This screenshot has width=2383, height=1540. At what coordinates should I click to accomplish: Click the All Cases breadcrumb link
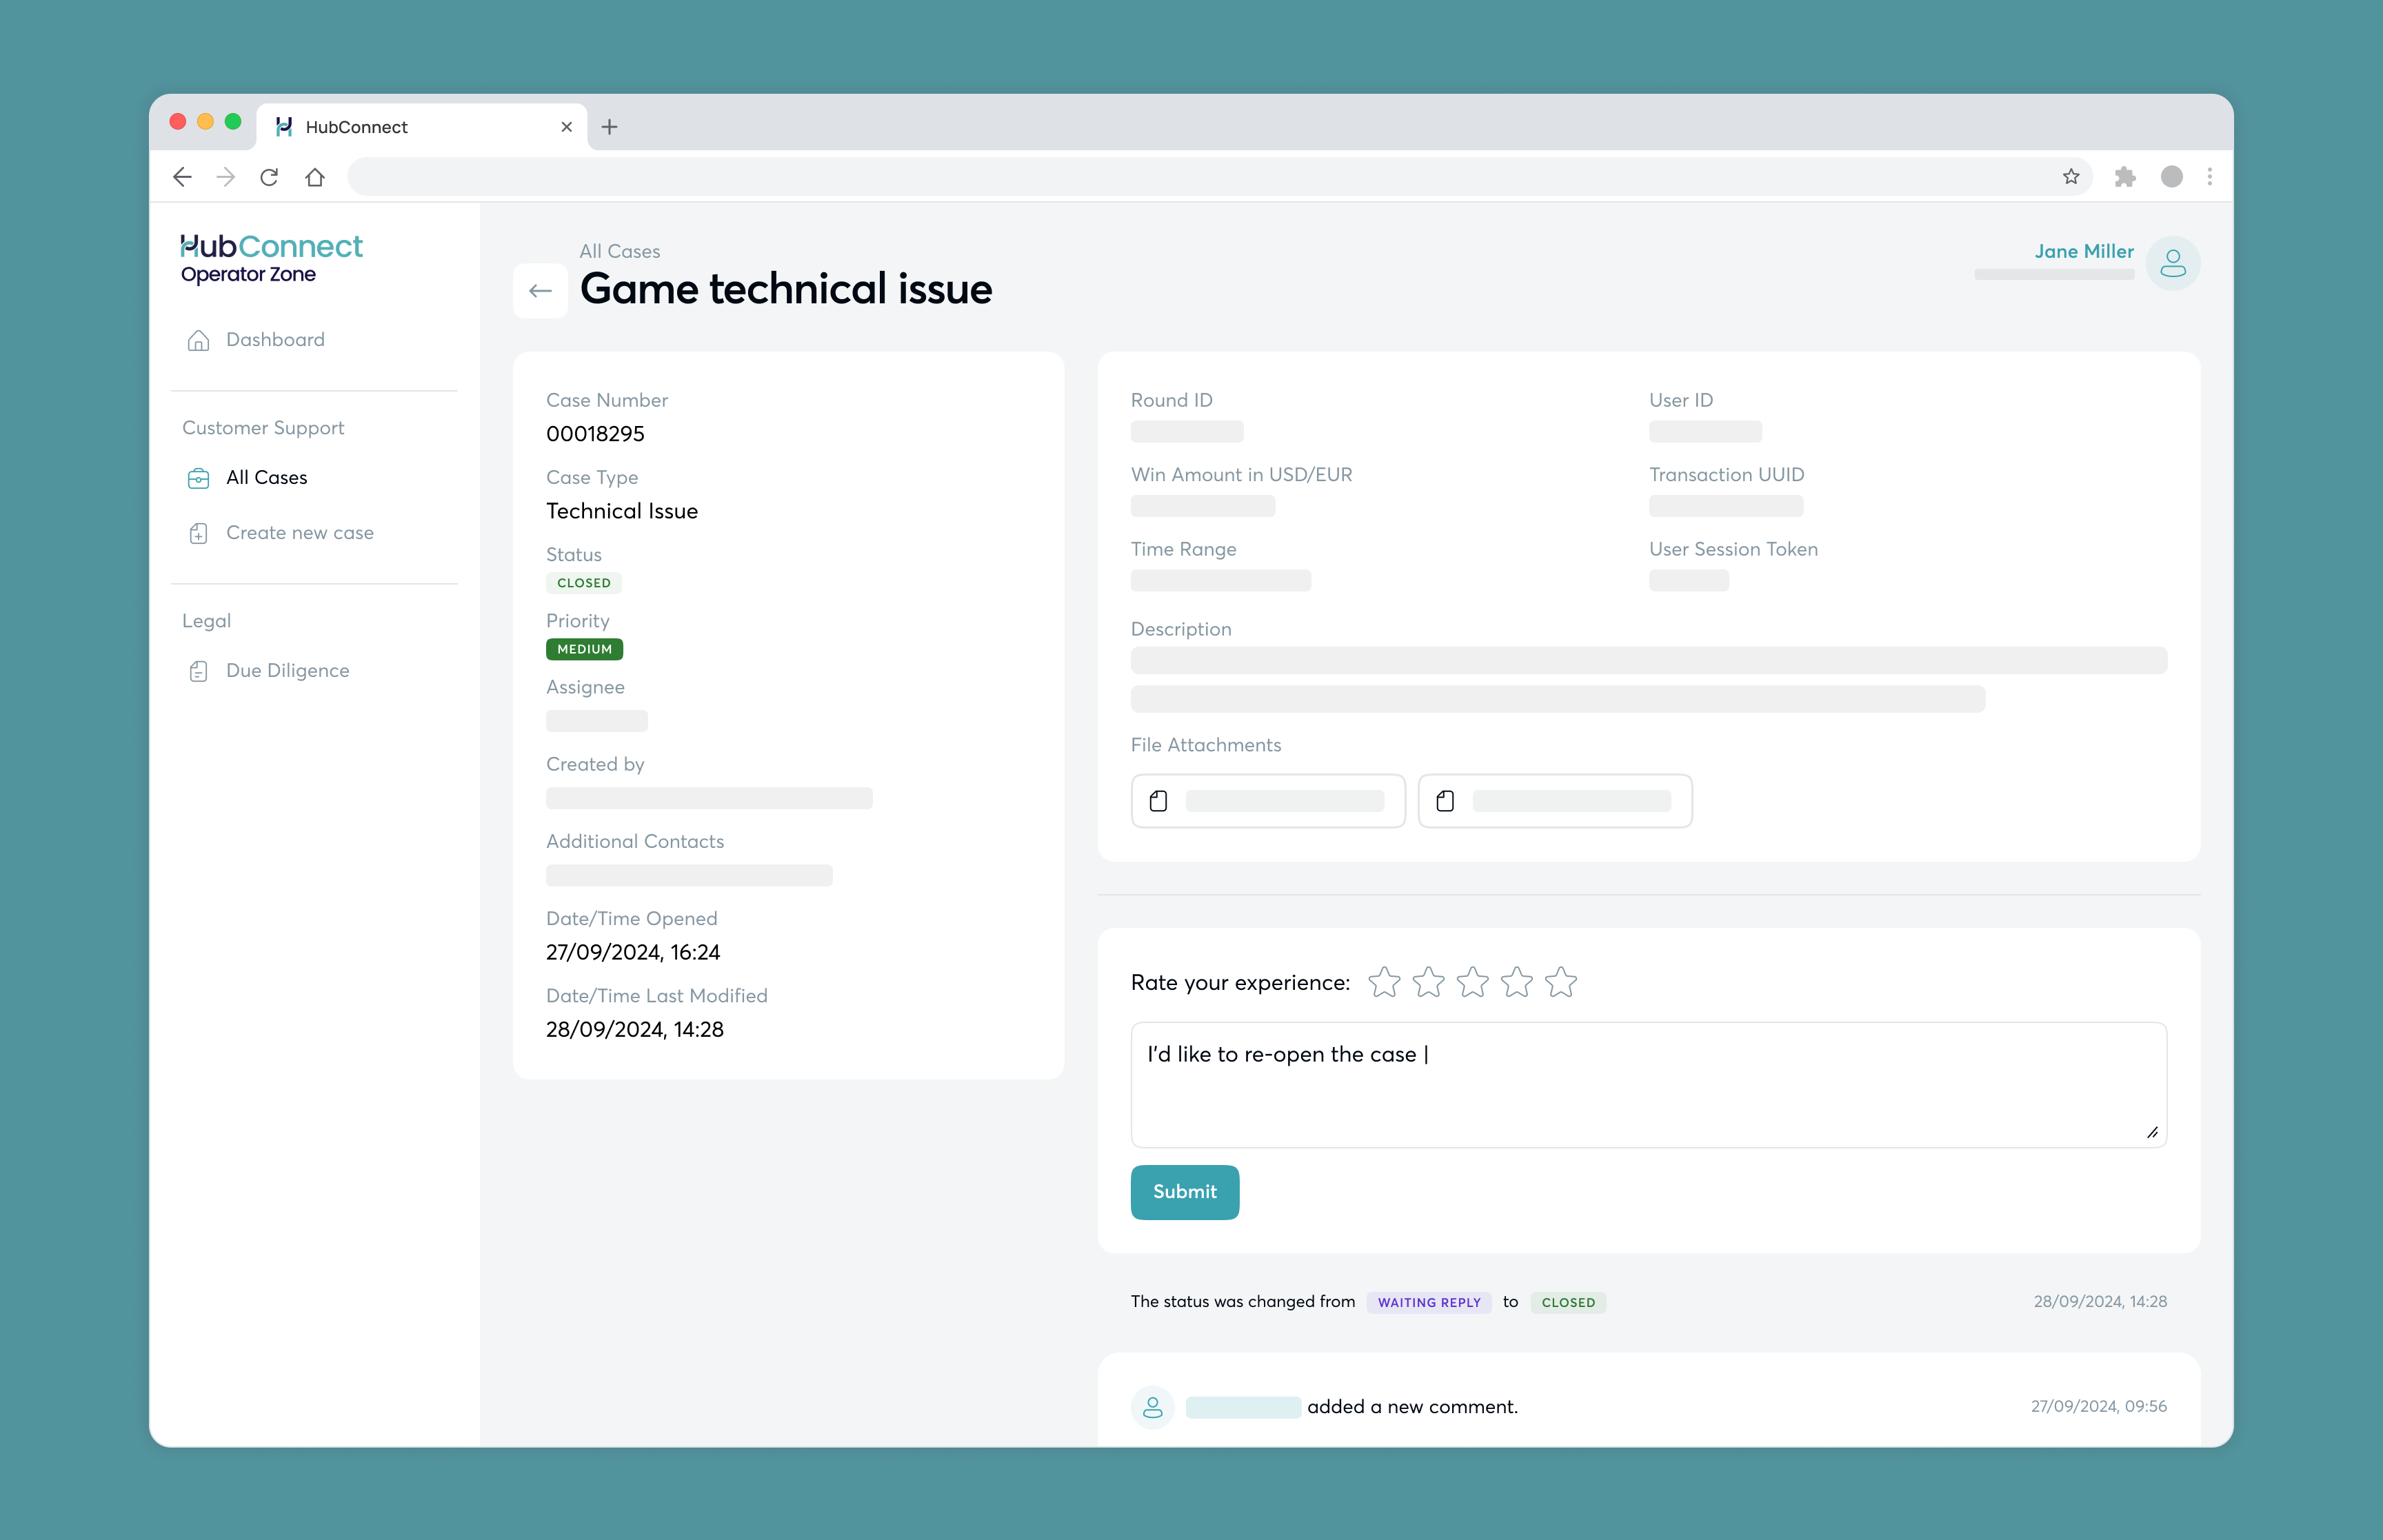[x=620, y=252]
